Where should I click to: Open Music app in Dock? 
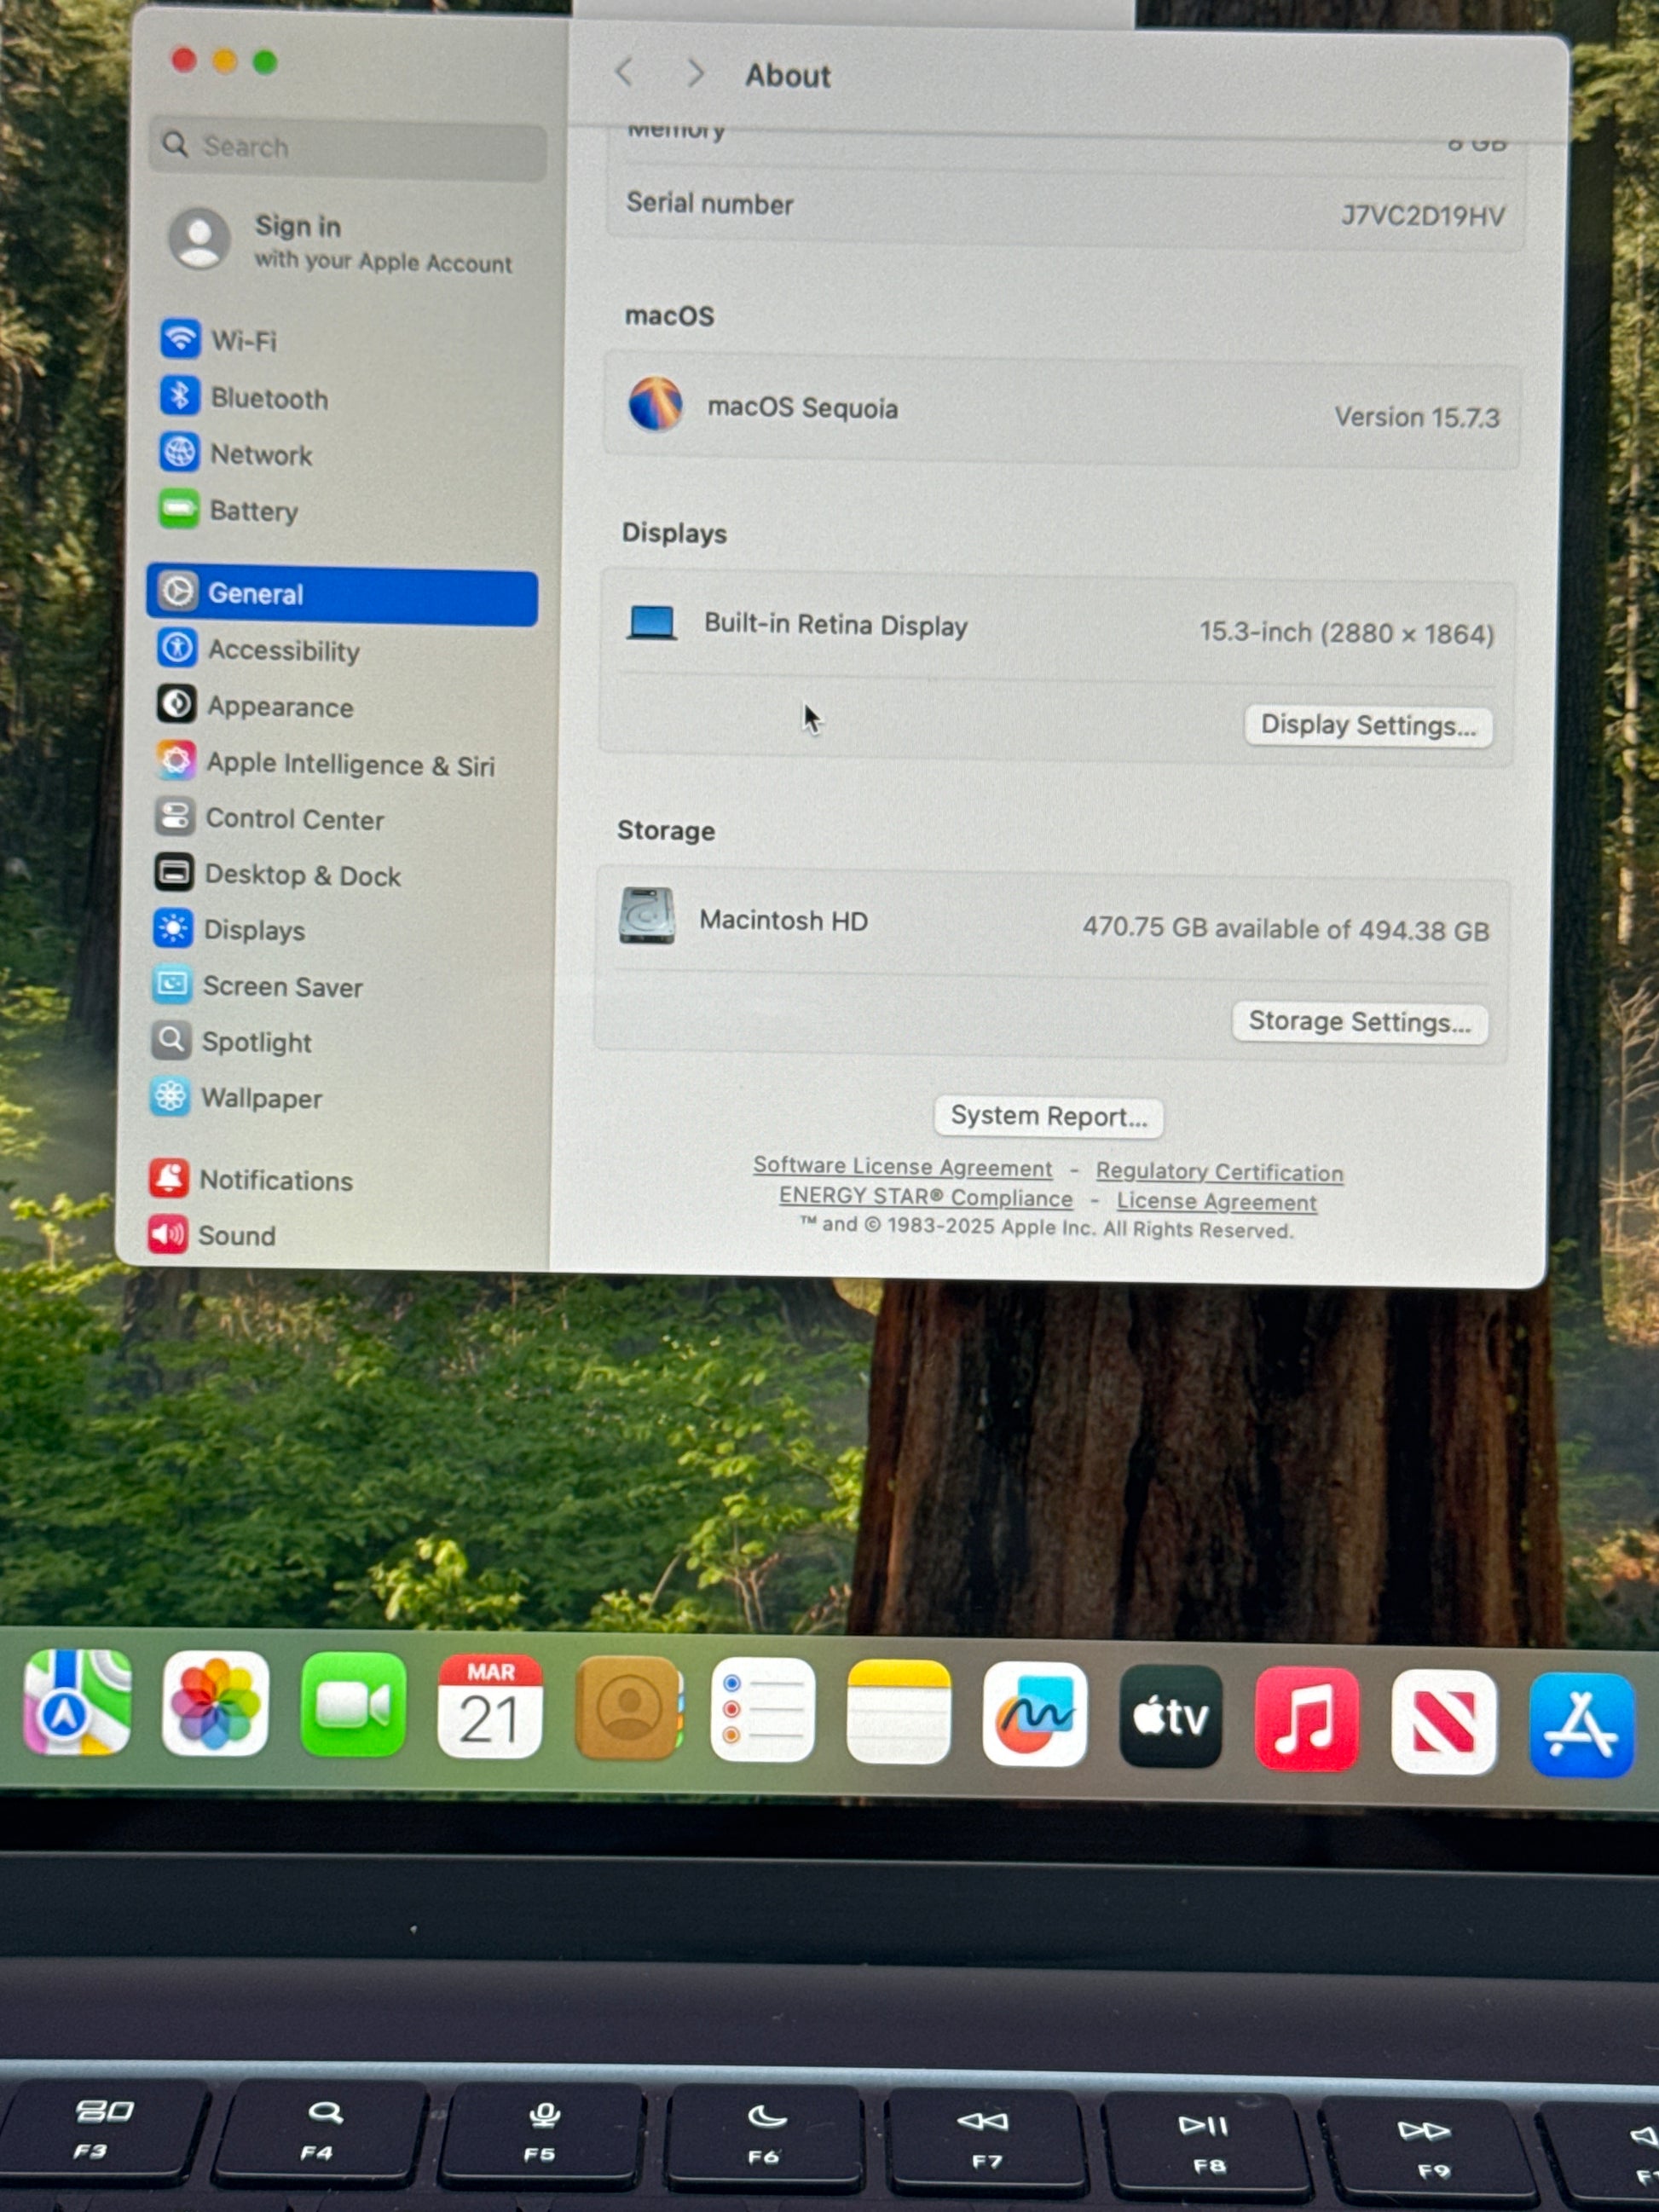click(1306, 1720)
